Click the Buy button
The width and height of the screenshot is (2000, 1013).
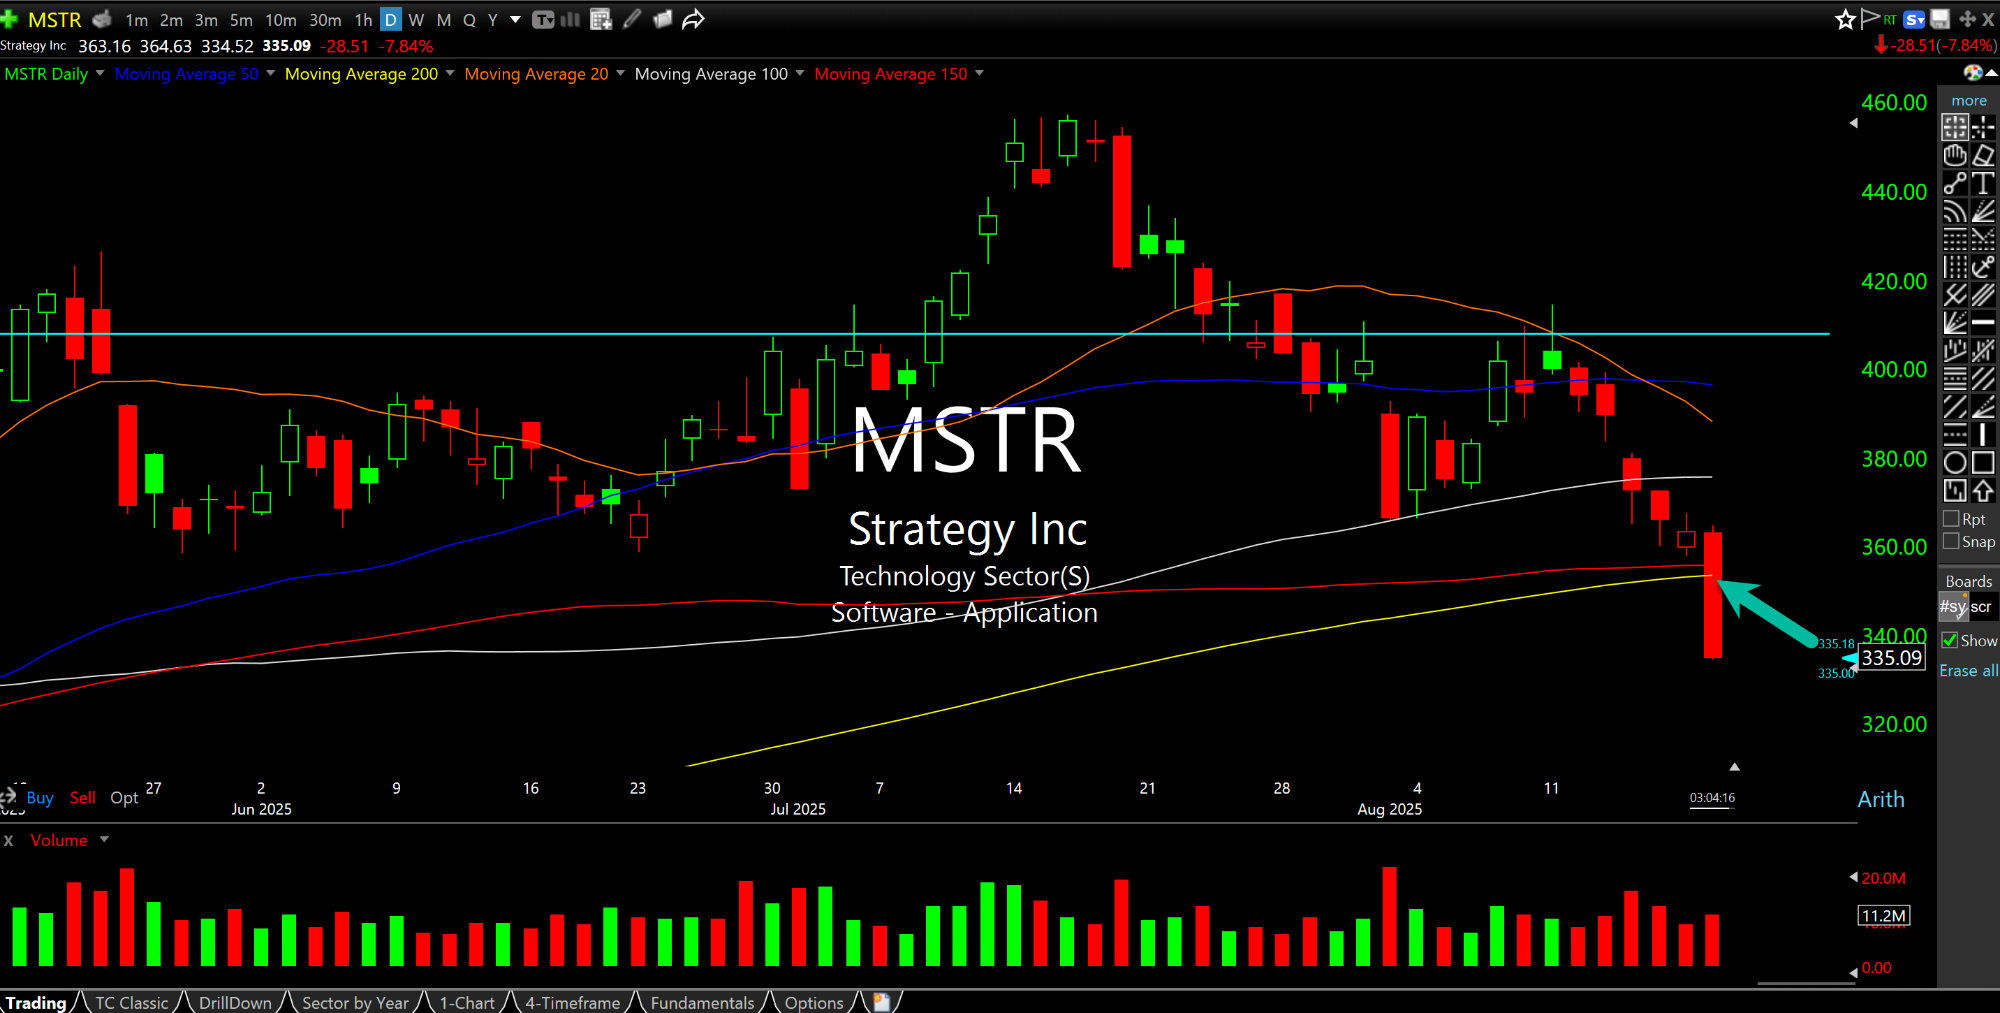[x=40, y=797]
